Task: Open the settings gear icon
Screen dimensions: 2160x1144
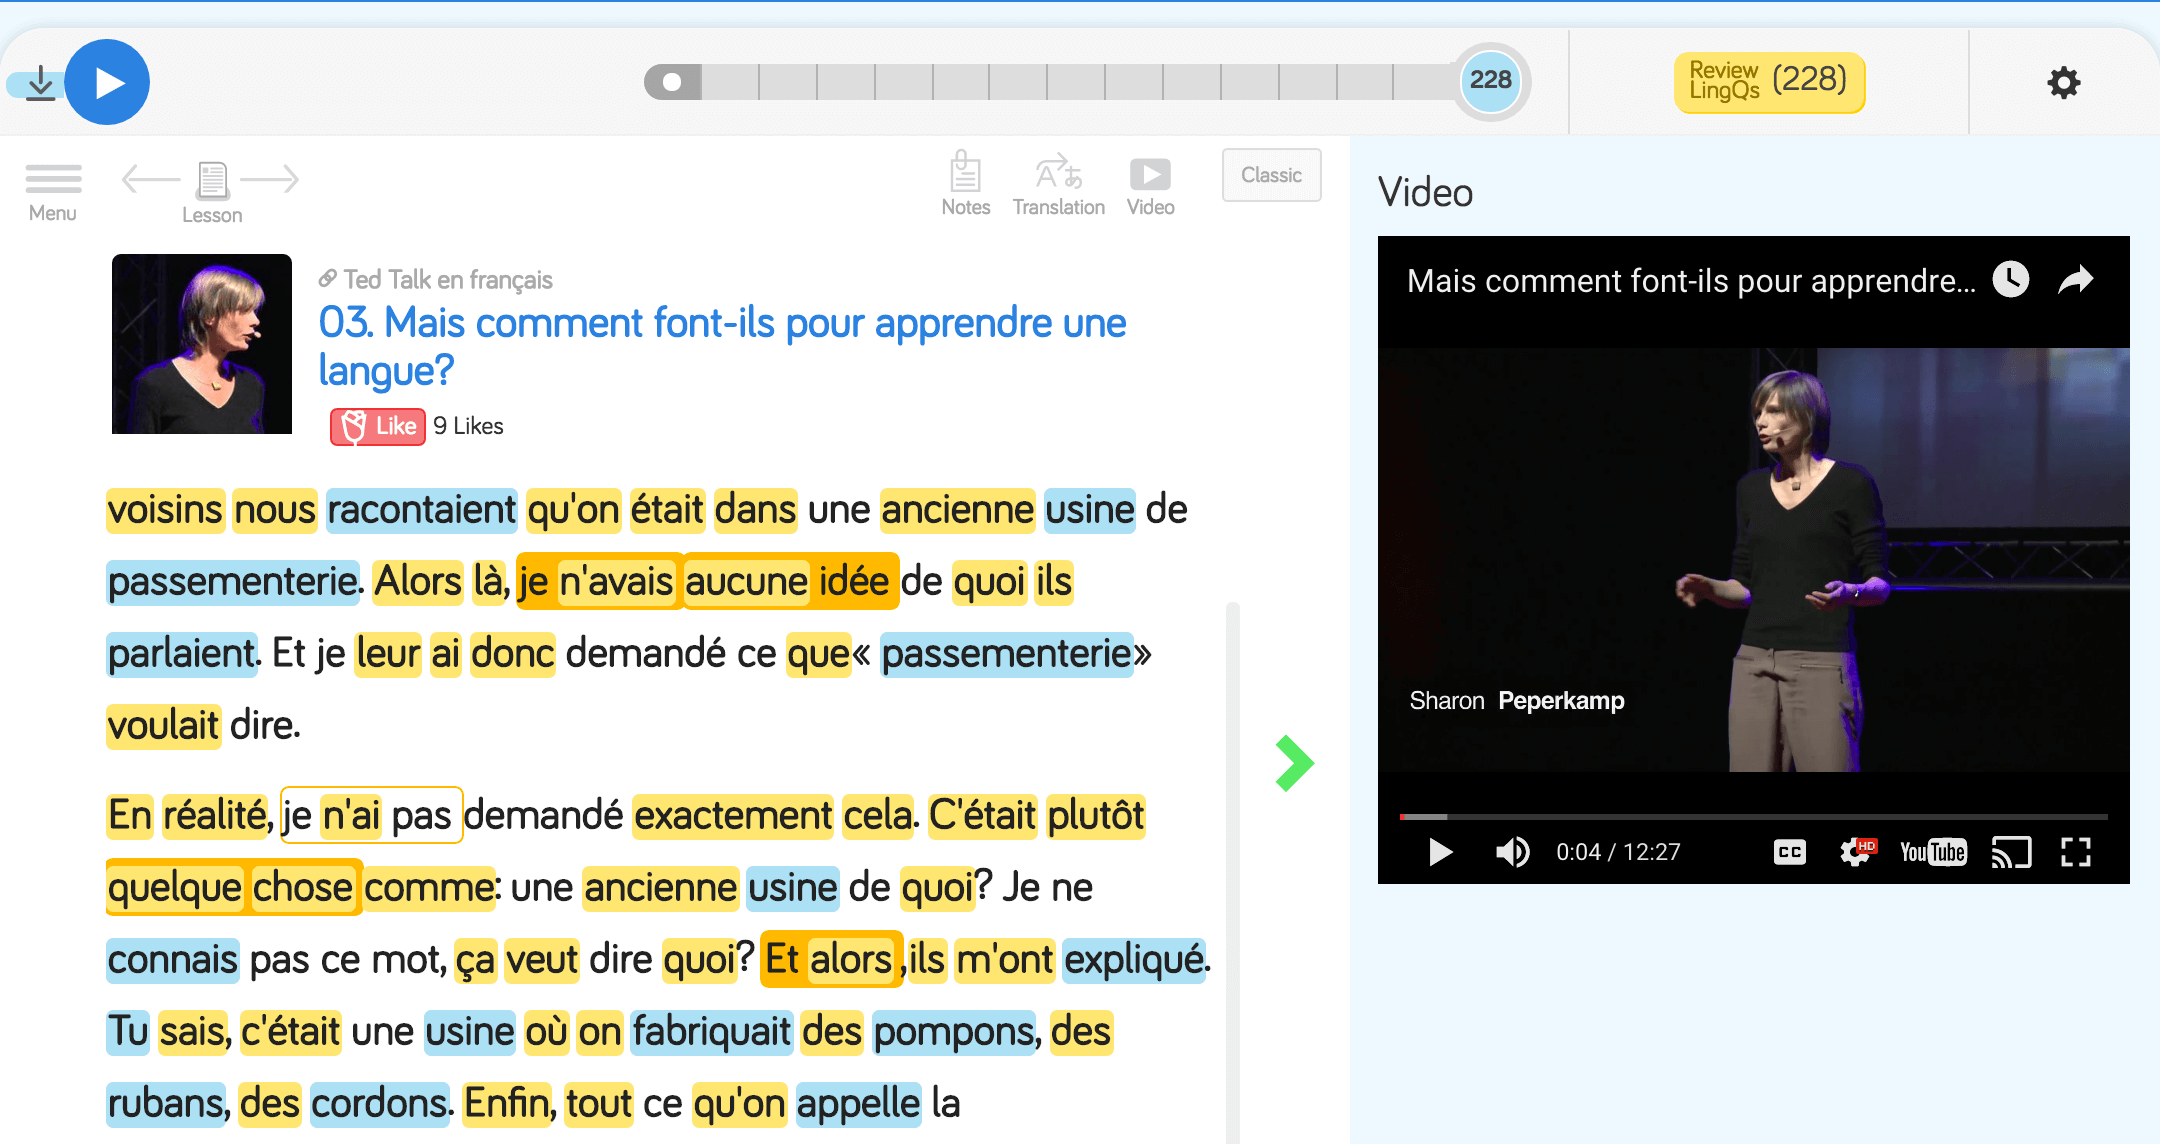Action: click(2063, 82)
